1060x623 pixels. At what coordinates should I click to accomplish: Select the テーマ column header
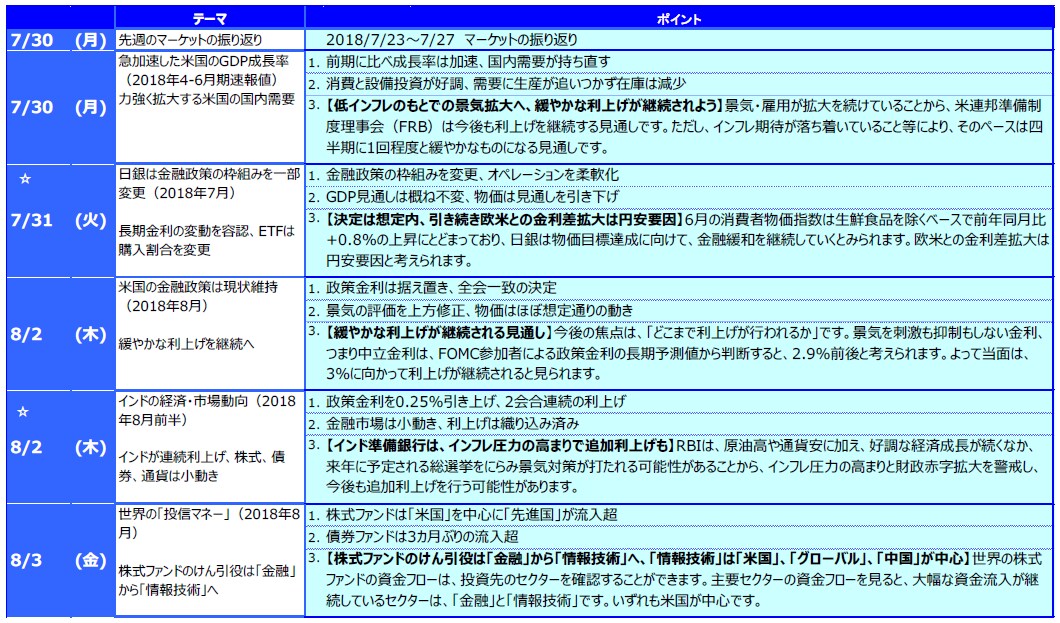(x=209, y=19)
